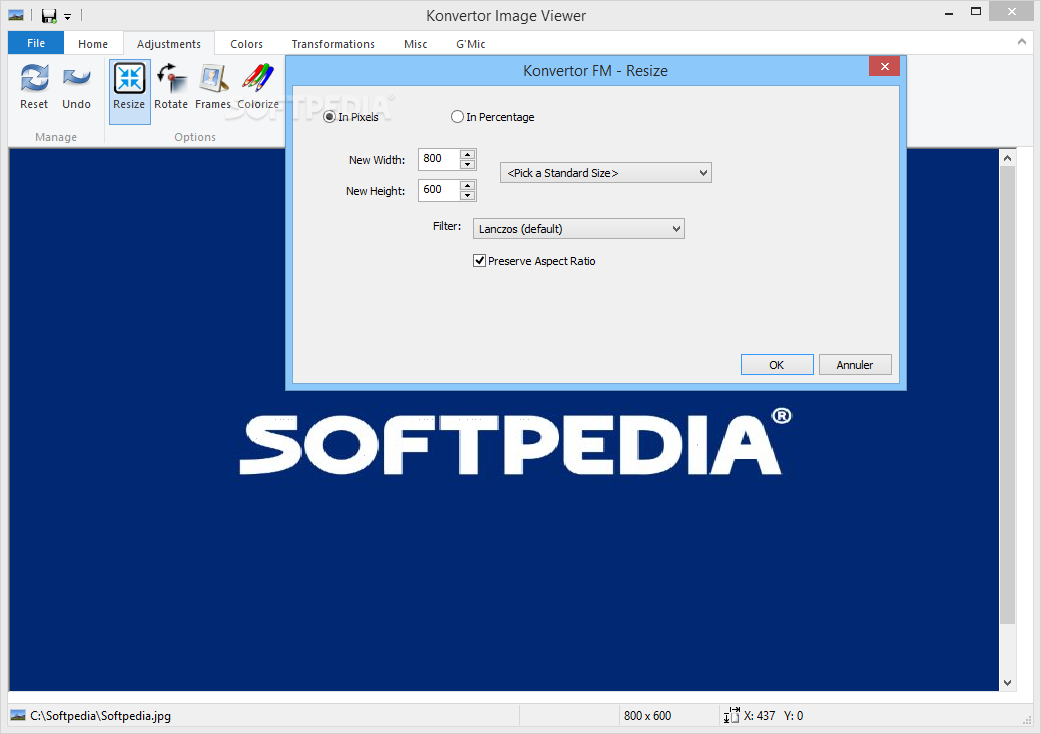Switch to the G'Mic tab
The width and height of the screenshot is (1041, 734).
click(x=471, y=44)
